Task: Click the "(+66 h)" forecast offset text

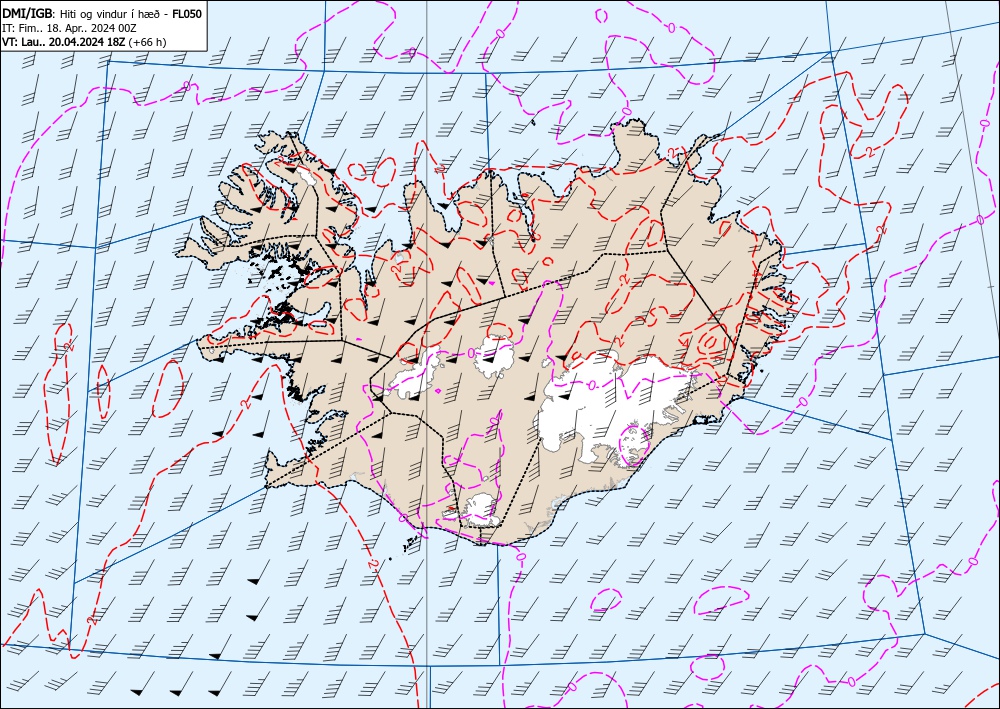Action: [x=147, y=42]
